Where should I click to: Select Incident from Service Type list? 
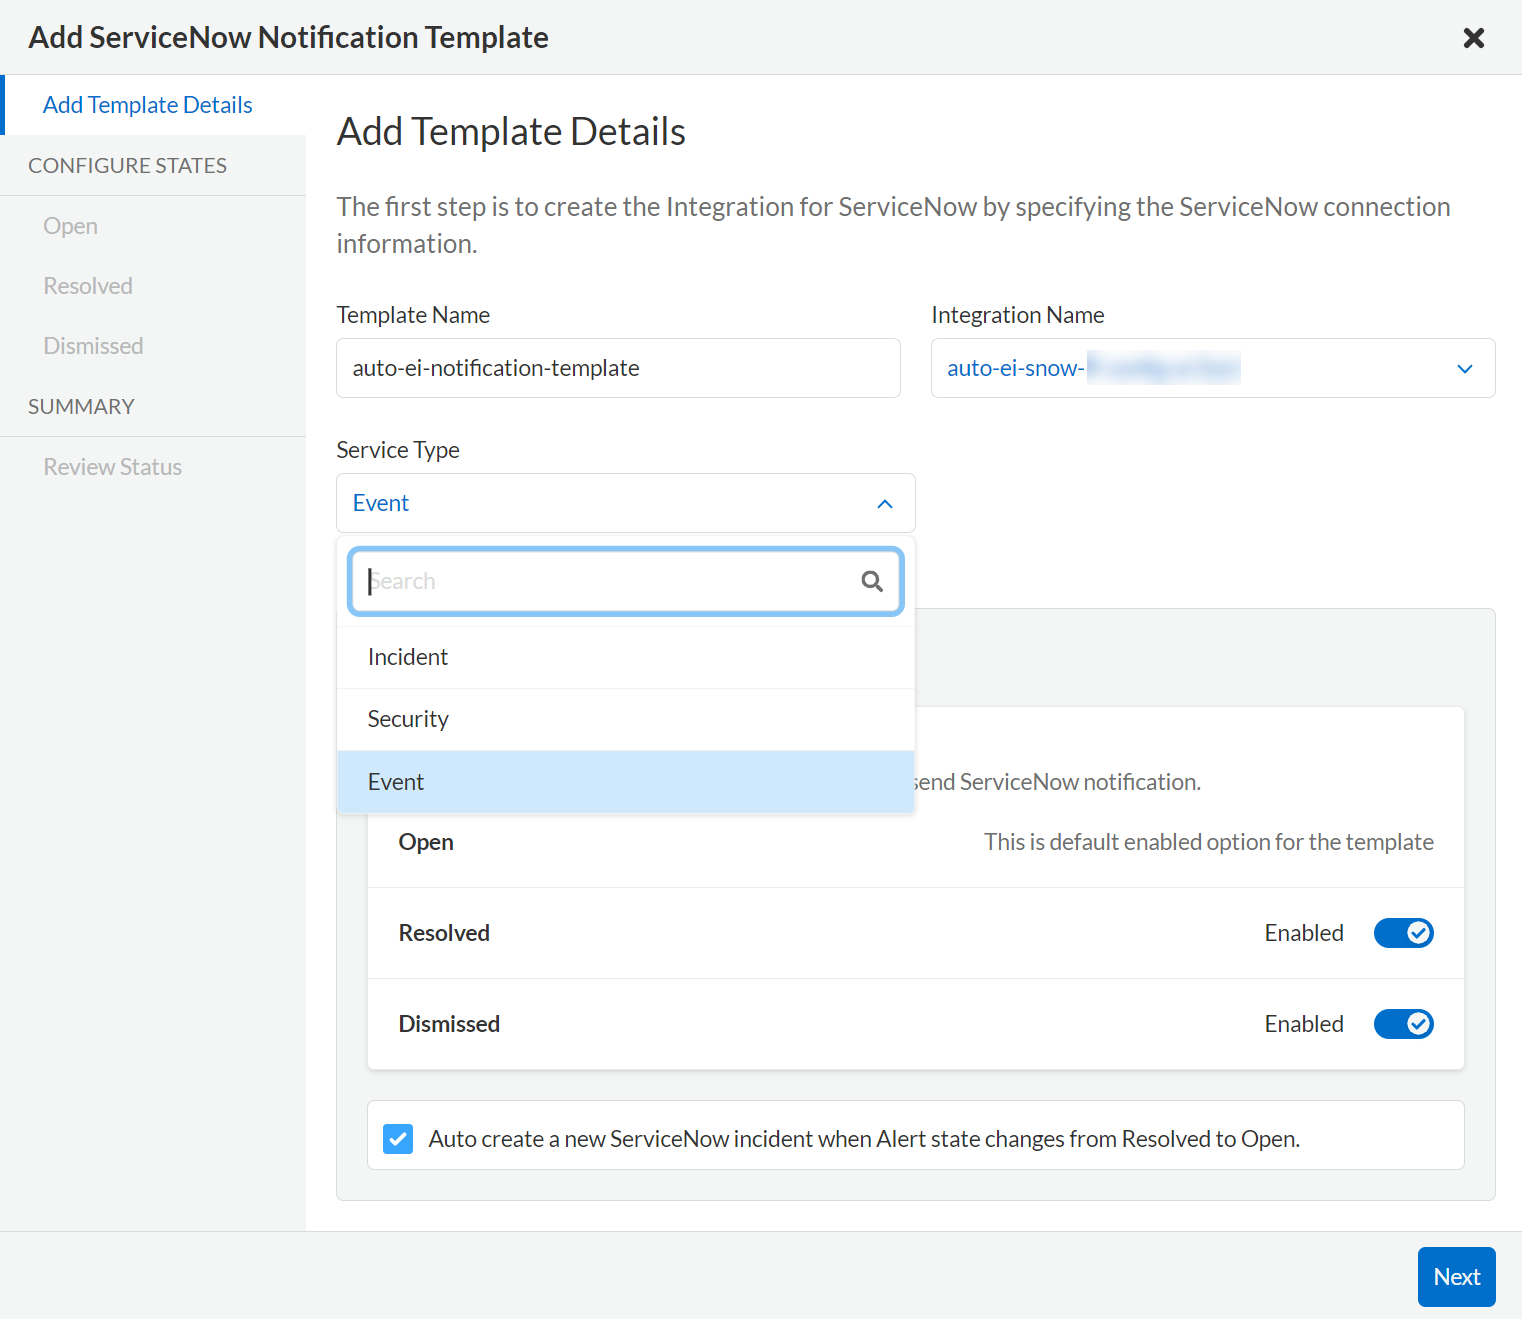click(x=626, y=657)
